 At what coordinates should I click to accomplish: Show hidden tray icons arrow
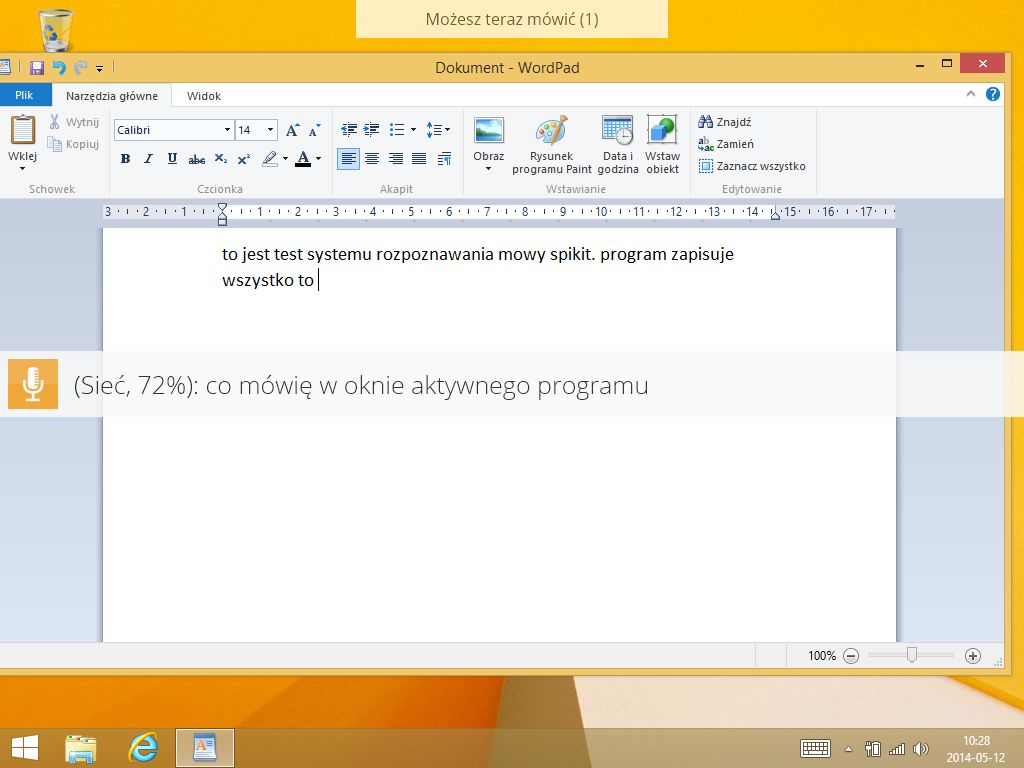click(x=848, y=749)
